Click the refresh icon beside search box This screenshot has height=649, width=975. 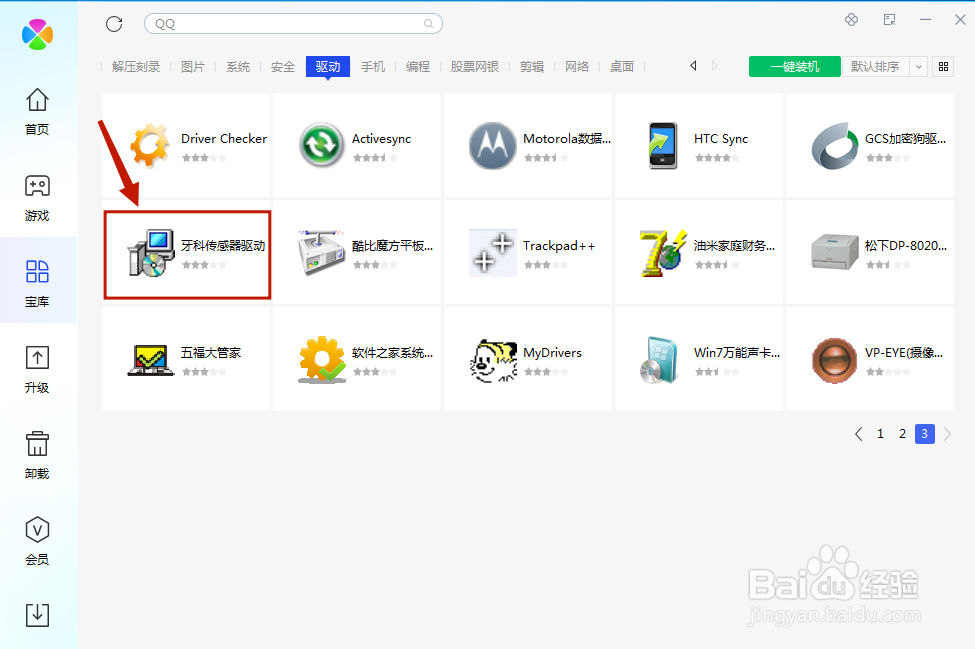(114, 24)
